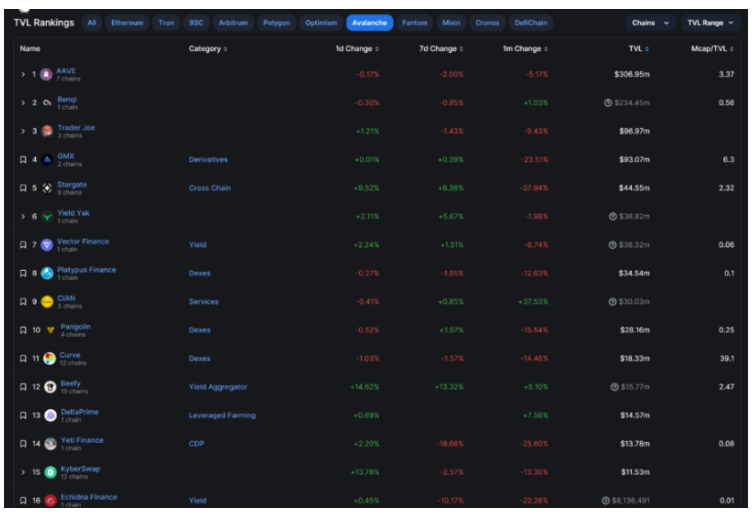
Task: Click the info icon beside Beefy TVL
Action: click(615, 387)
